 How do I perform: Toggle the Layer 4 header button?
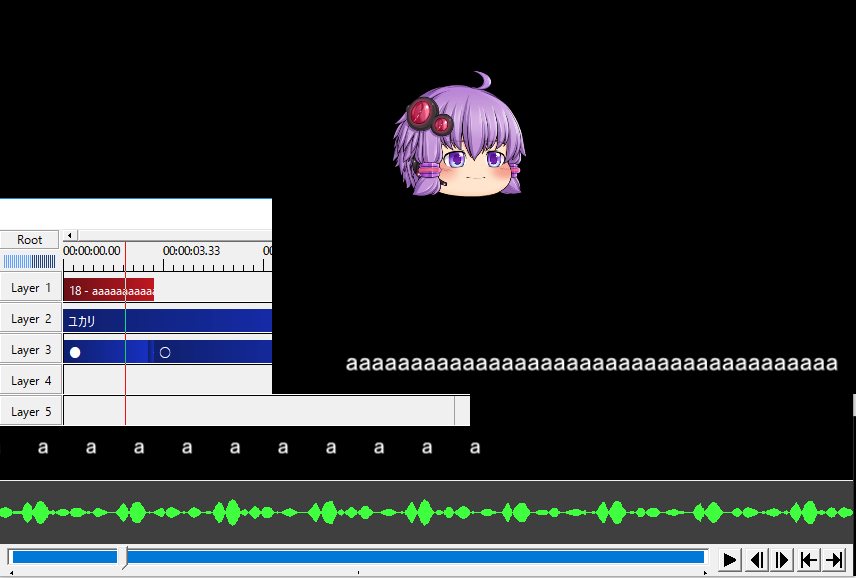pos(30,381)
